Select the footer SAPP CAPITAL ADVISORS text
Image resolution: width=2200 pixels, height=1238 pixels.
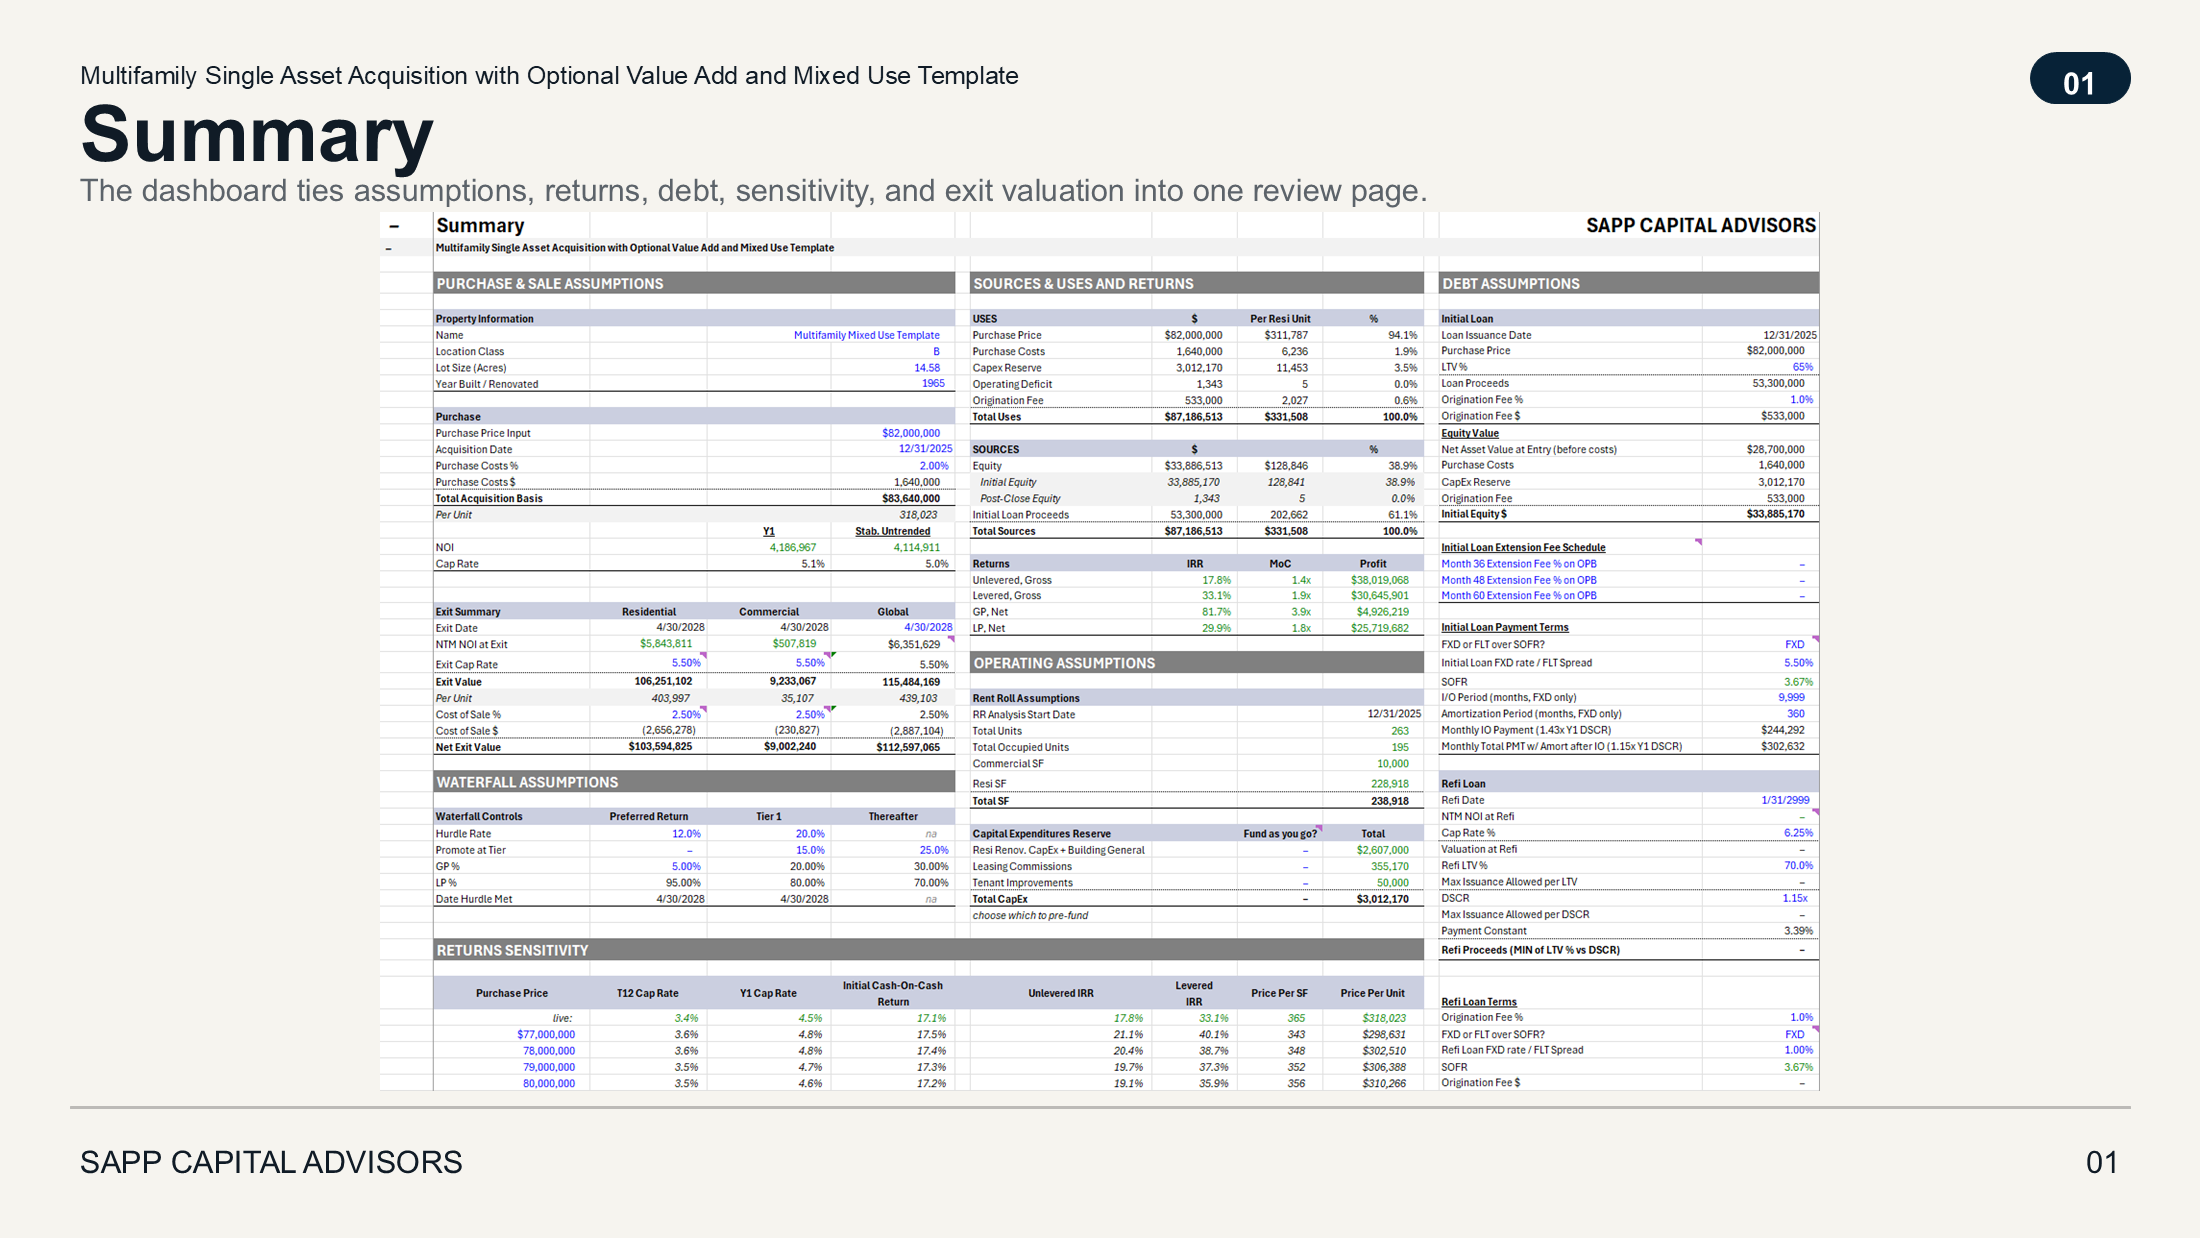pyautogui.click(x=271, y=1162)
